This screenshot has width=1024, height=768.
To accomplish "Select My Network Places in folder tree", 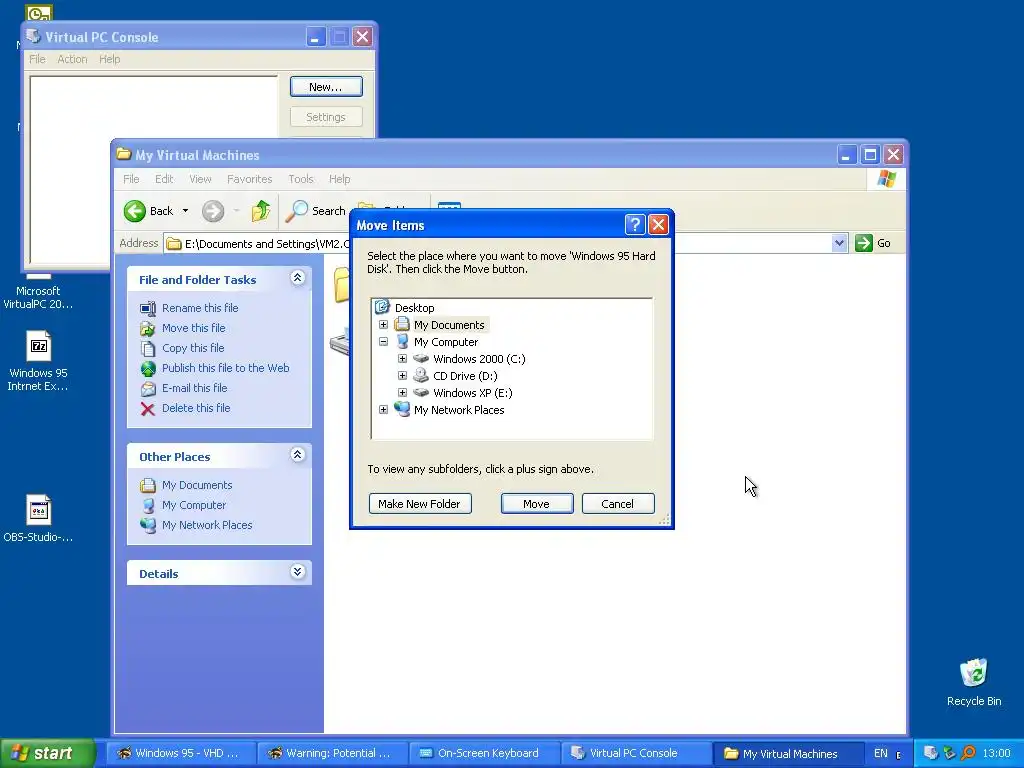I will click(x=459, y=409).
